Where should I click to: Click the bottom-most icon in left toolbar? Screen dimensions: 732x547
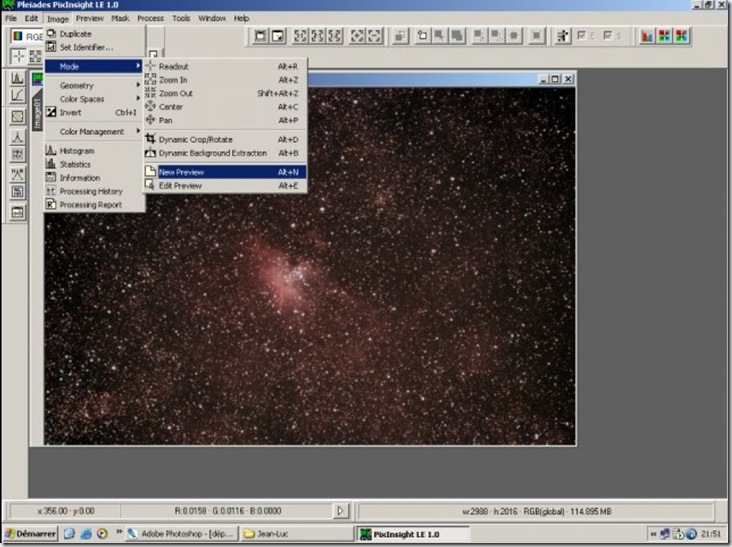click(17, 212)
